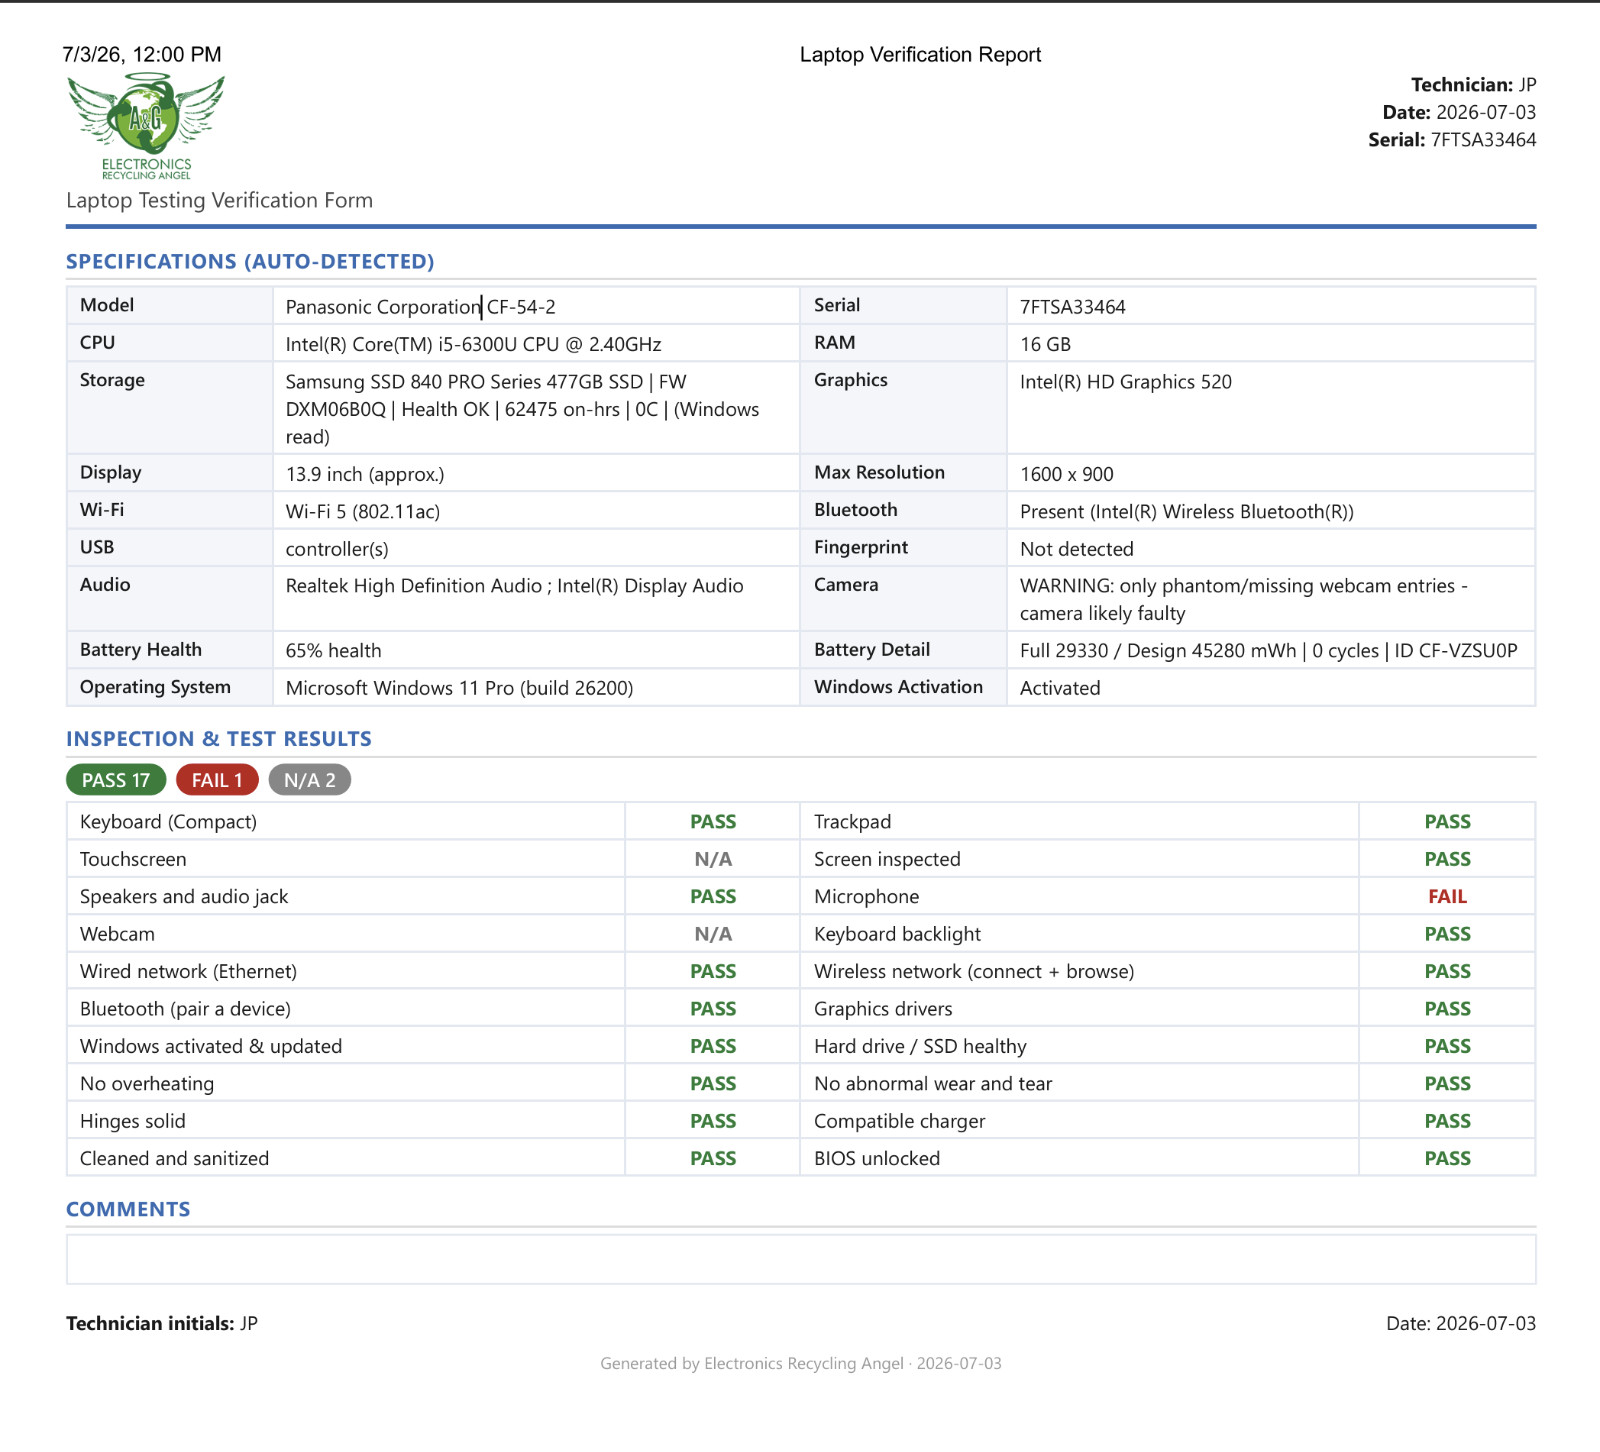Click the Graphics value Intel HD Graphics 520

(1126, 382)
